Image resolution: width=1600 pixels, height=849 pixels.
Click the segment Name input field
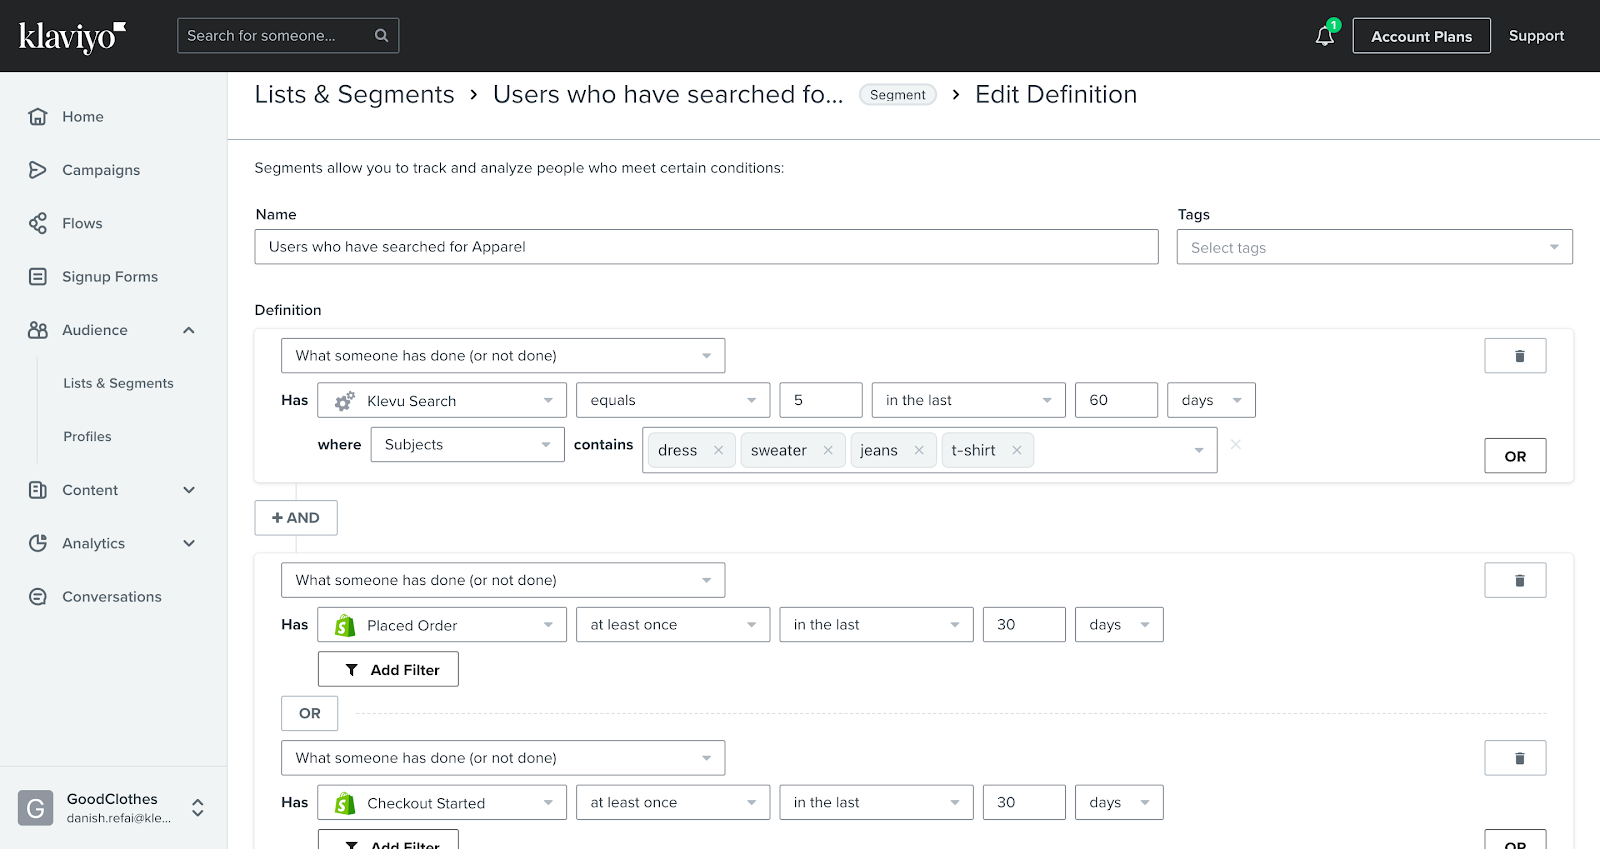click(706, 247)
